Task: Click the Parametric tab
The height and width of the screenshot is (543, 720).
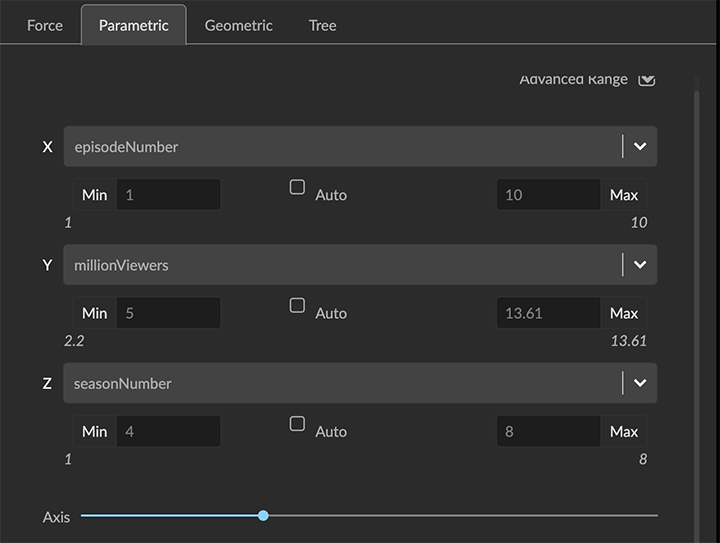Action: (x=133, y=25)
